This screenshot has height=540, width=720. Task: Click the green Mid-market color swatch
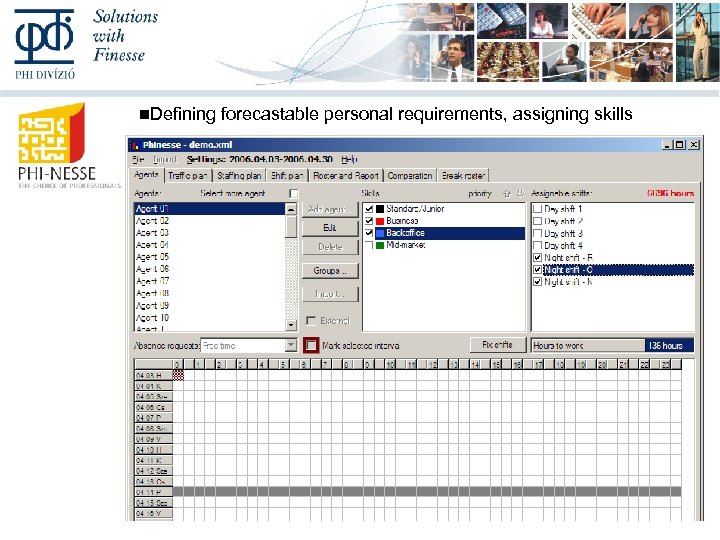click(x=380, y=245)
